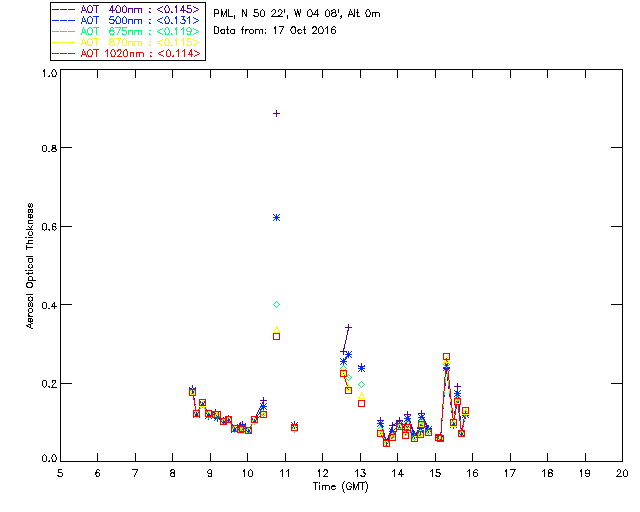This screenshot has height=512, width=640.
Task: Click the 'Aerosol Optical Thickness' axis title
Action: pos(30,266)
